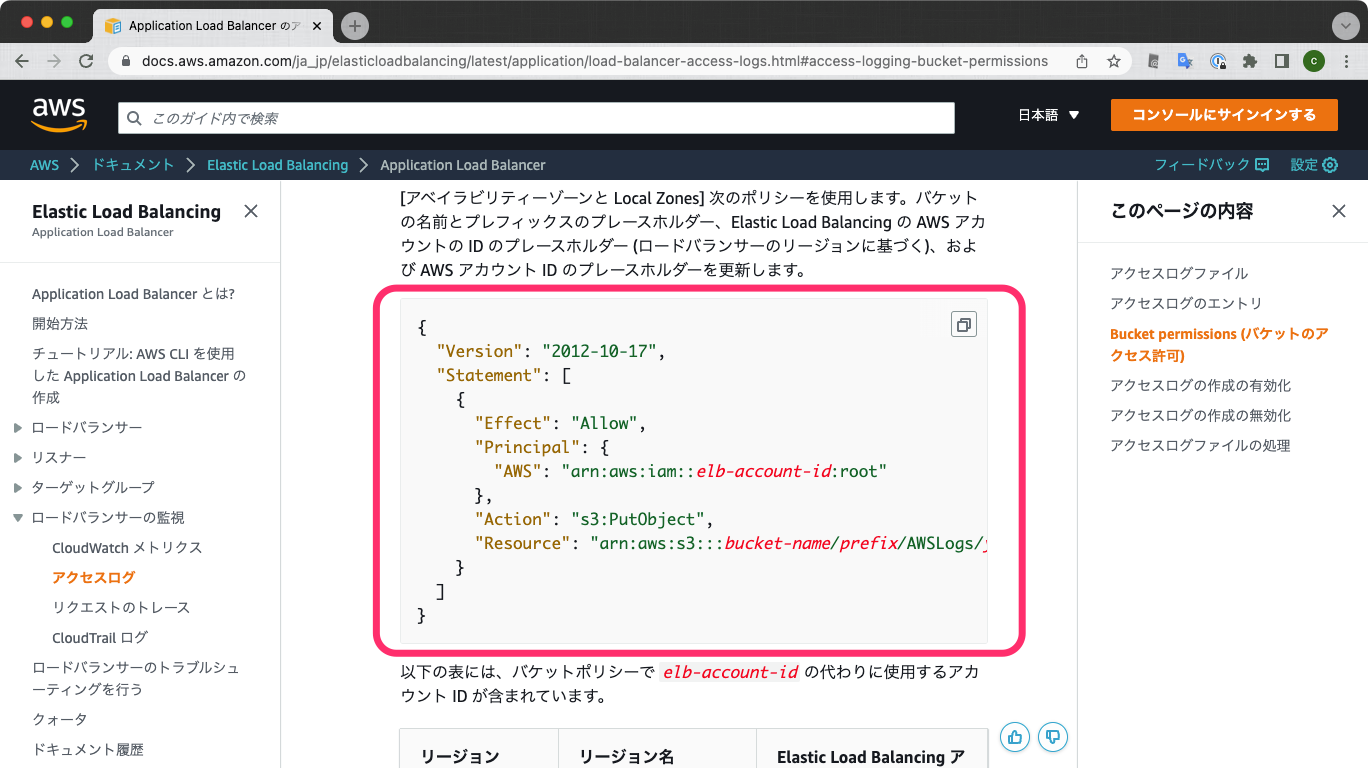Click "s3:PutObject" value in code
The height and width of the screenshot is (768, 1368).
[x=637, y=520]
